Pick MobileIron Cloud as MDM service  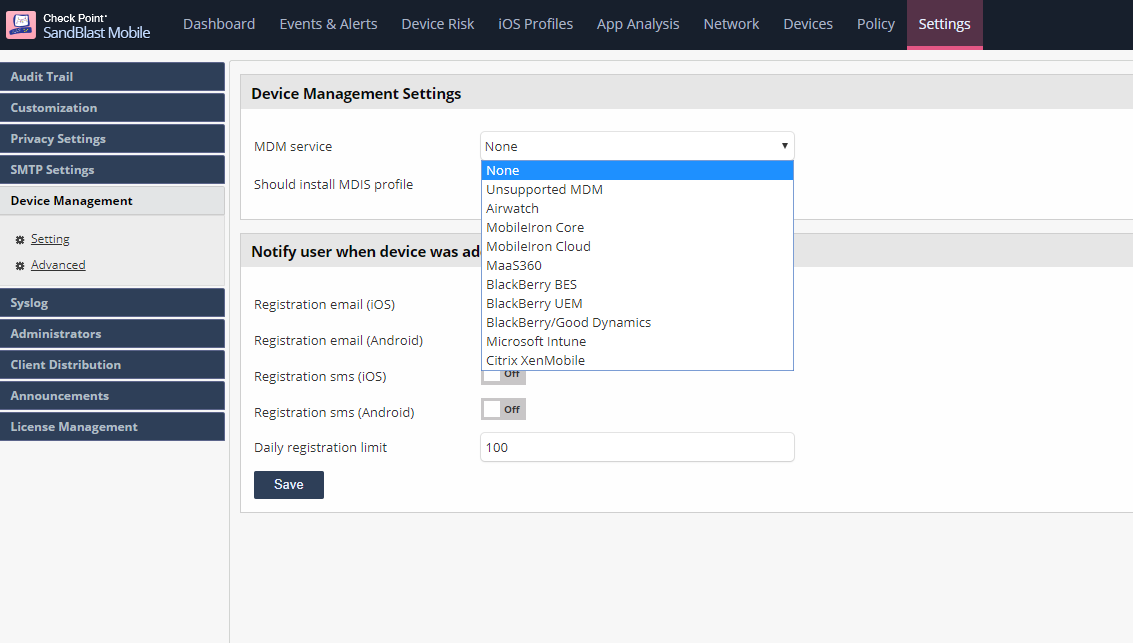(538, 246)
